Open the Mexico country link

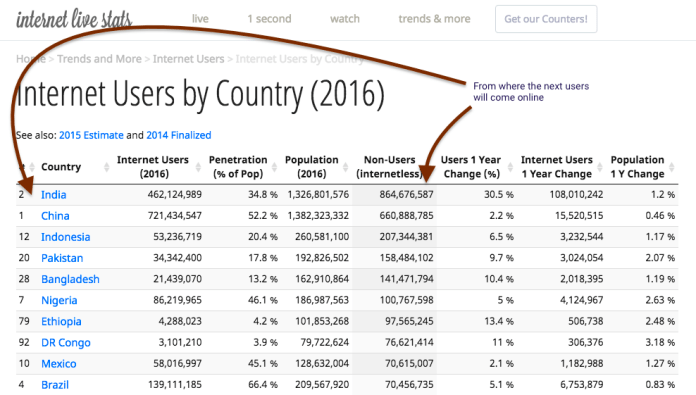pyautogui.click(x=59, y=364)
